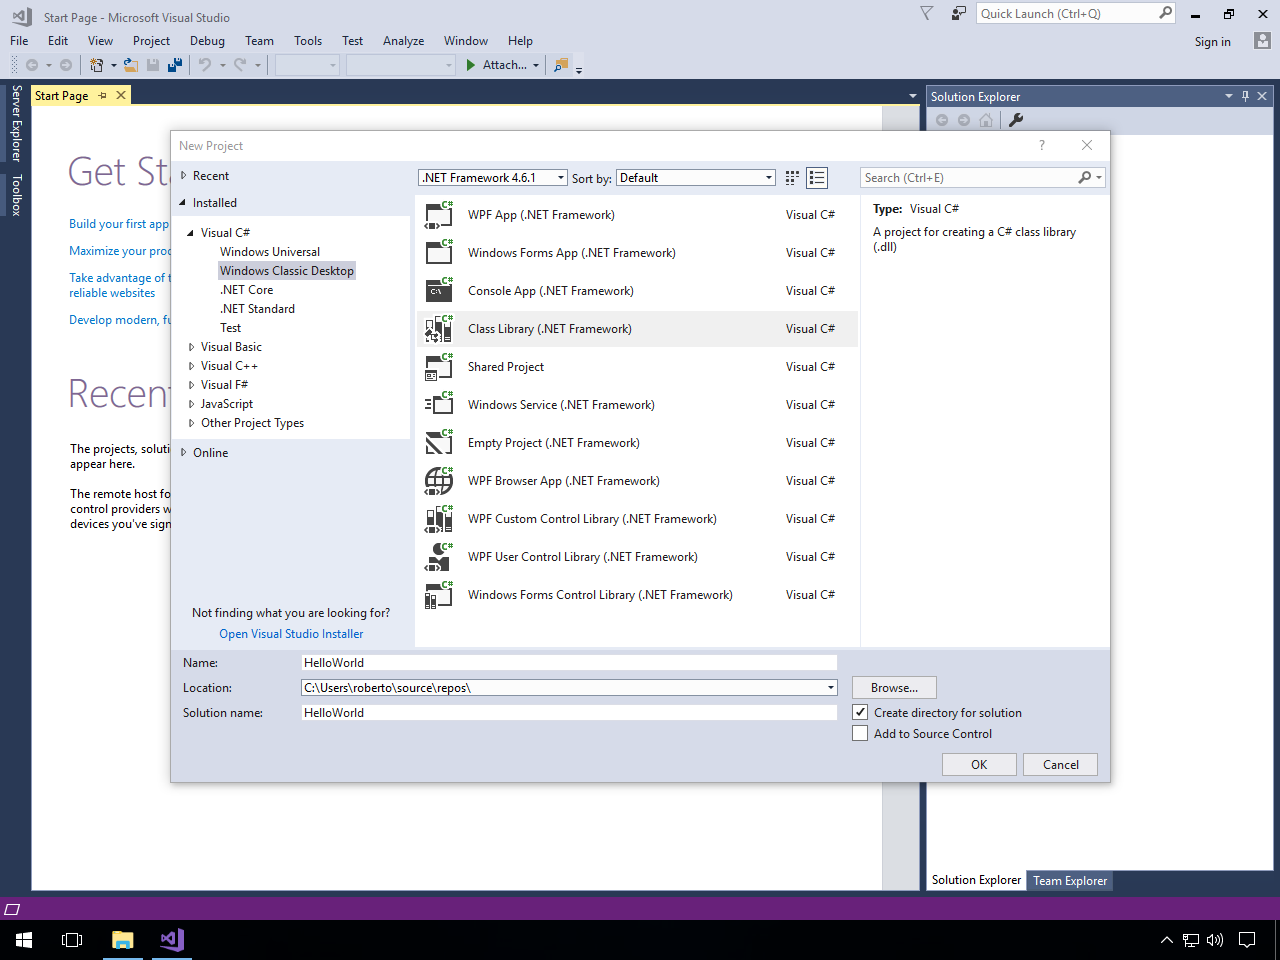Viewport: 1280px width, 960px height.
Task: Expand the Online templates section
Action: pos(184,453)
